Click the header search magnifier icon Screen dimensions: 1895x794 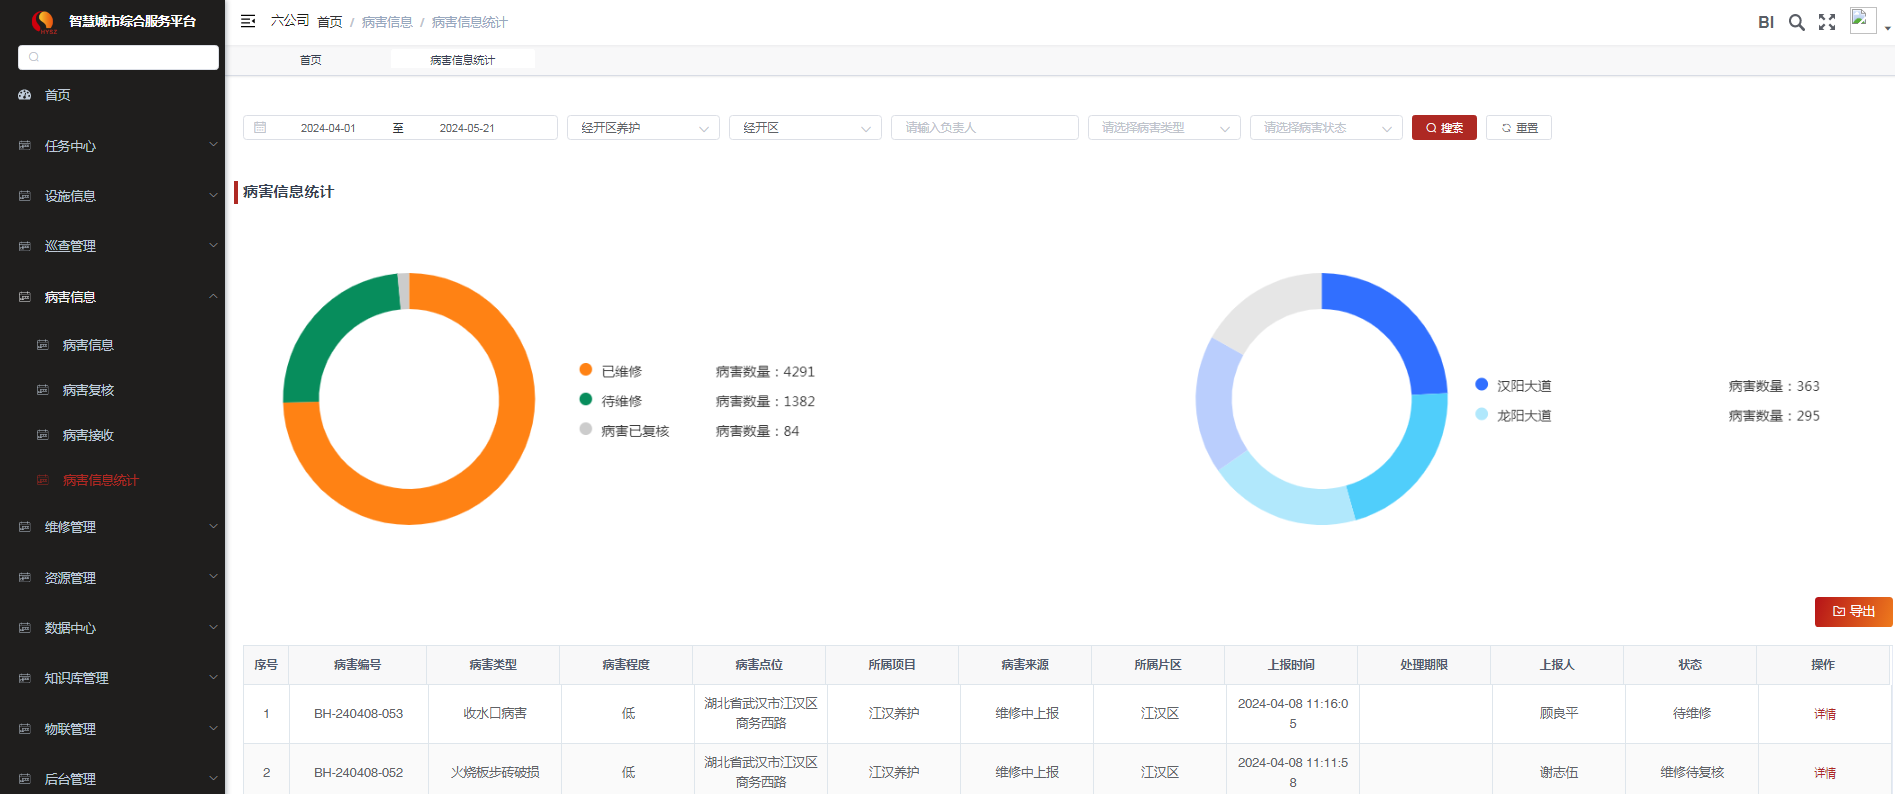pyautogui.click(x=1796, y=22)
